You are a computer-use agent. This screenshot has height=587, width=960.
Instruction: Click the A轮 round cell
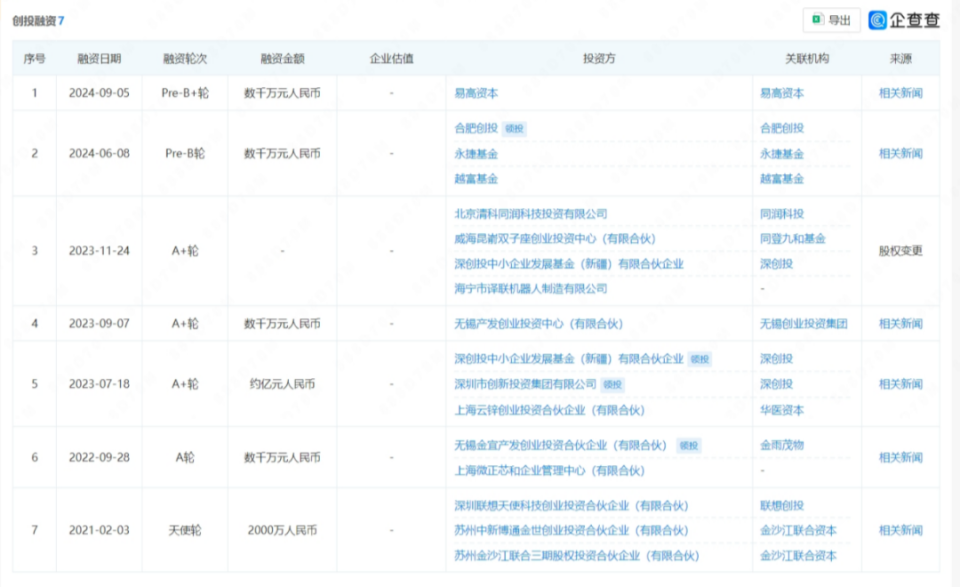click(x=185, y=457)
